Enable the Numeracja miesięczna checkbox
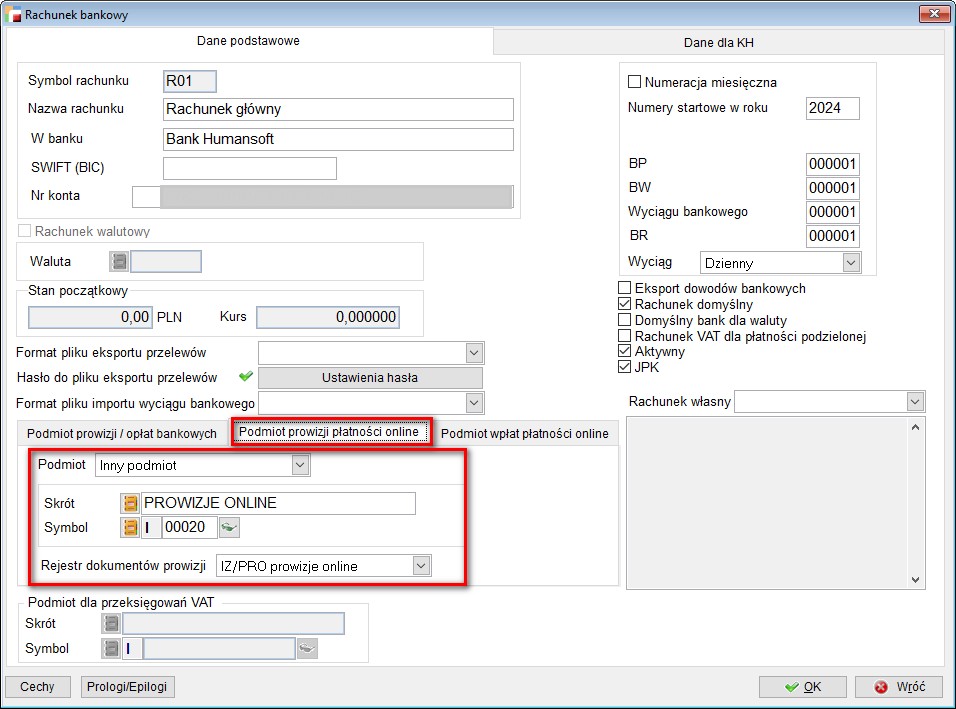 (x=634, y=82)
